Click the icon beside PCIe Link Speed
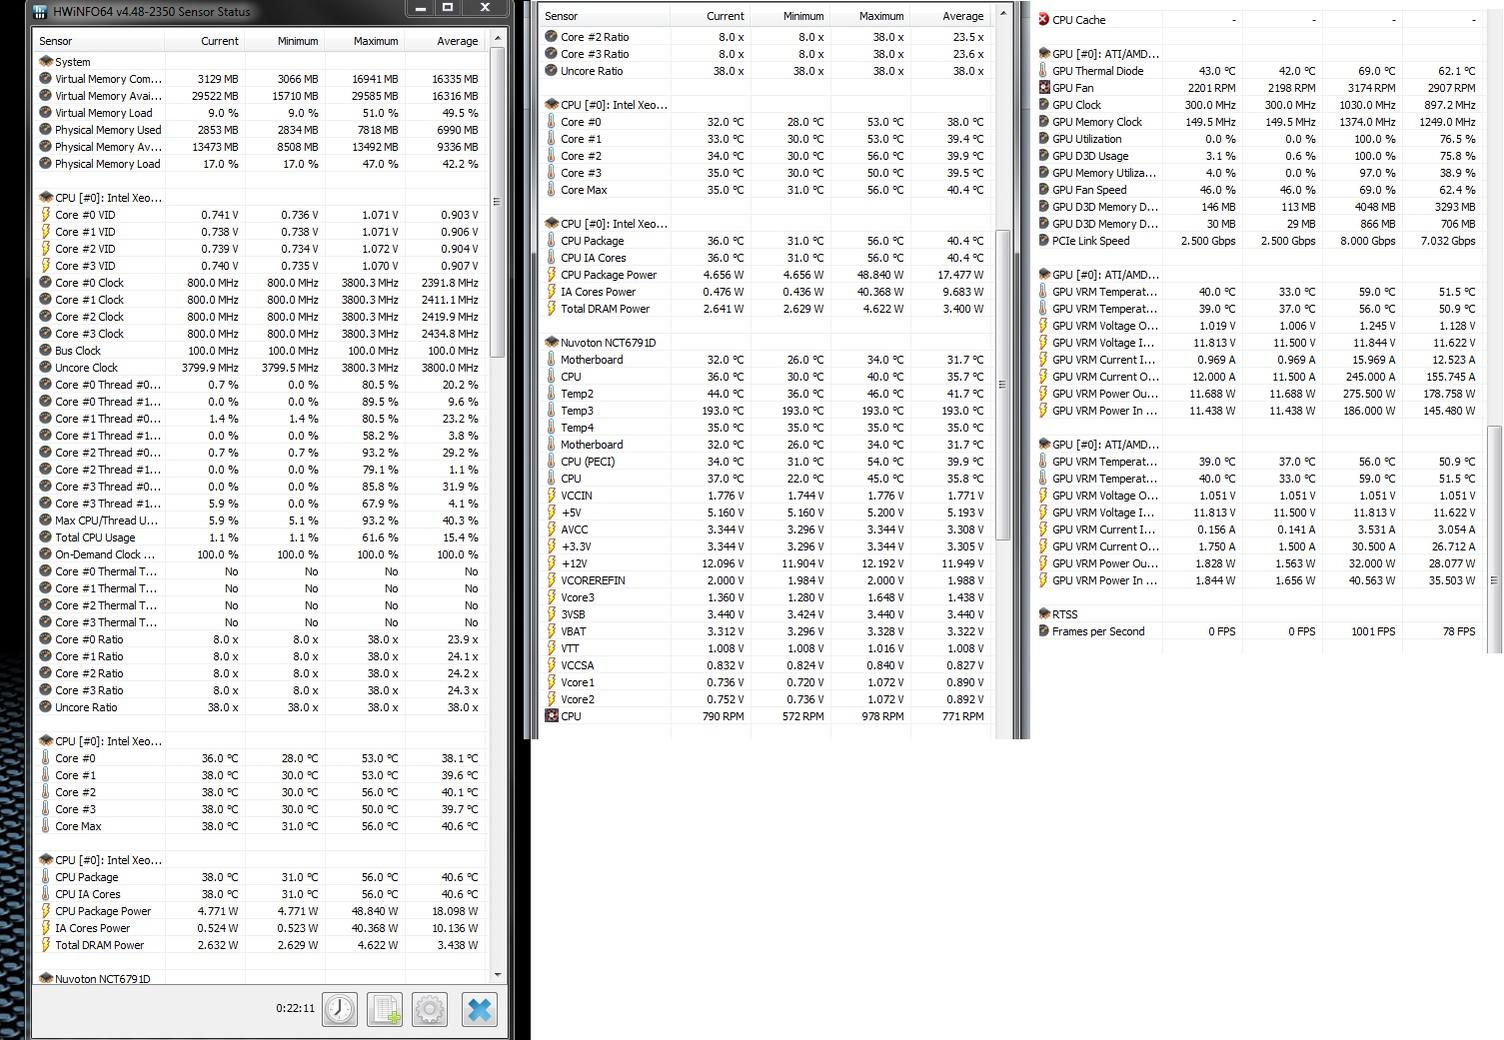Image resolution: width=1504 pixels, height=1040 pixels. point(1044,241)
